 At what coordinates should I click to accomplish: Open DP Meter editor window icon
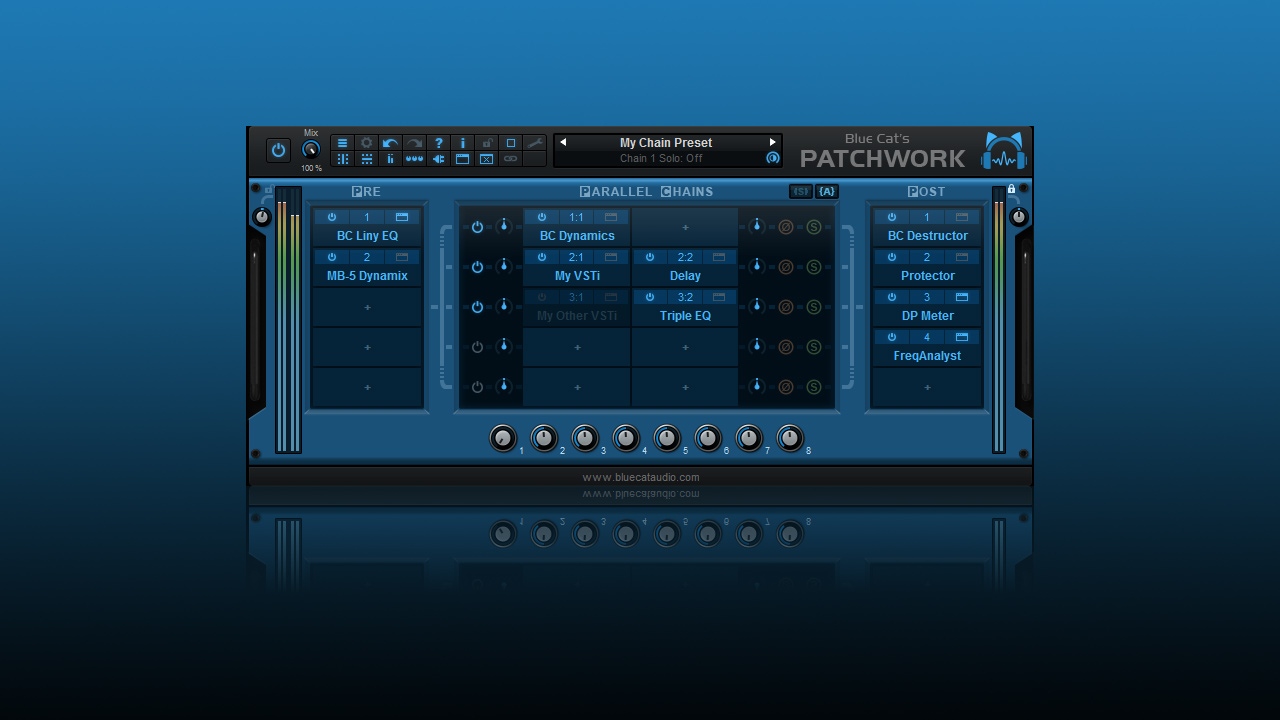point(962,297)
